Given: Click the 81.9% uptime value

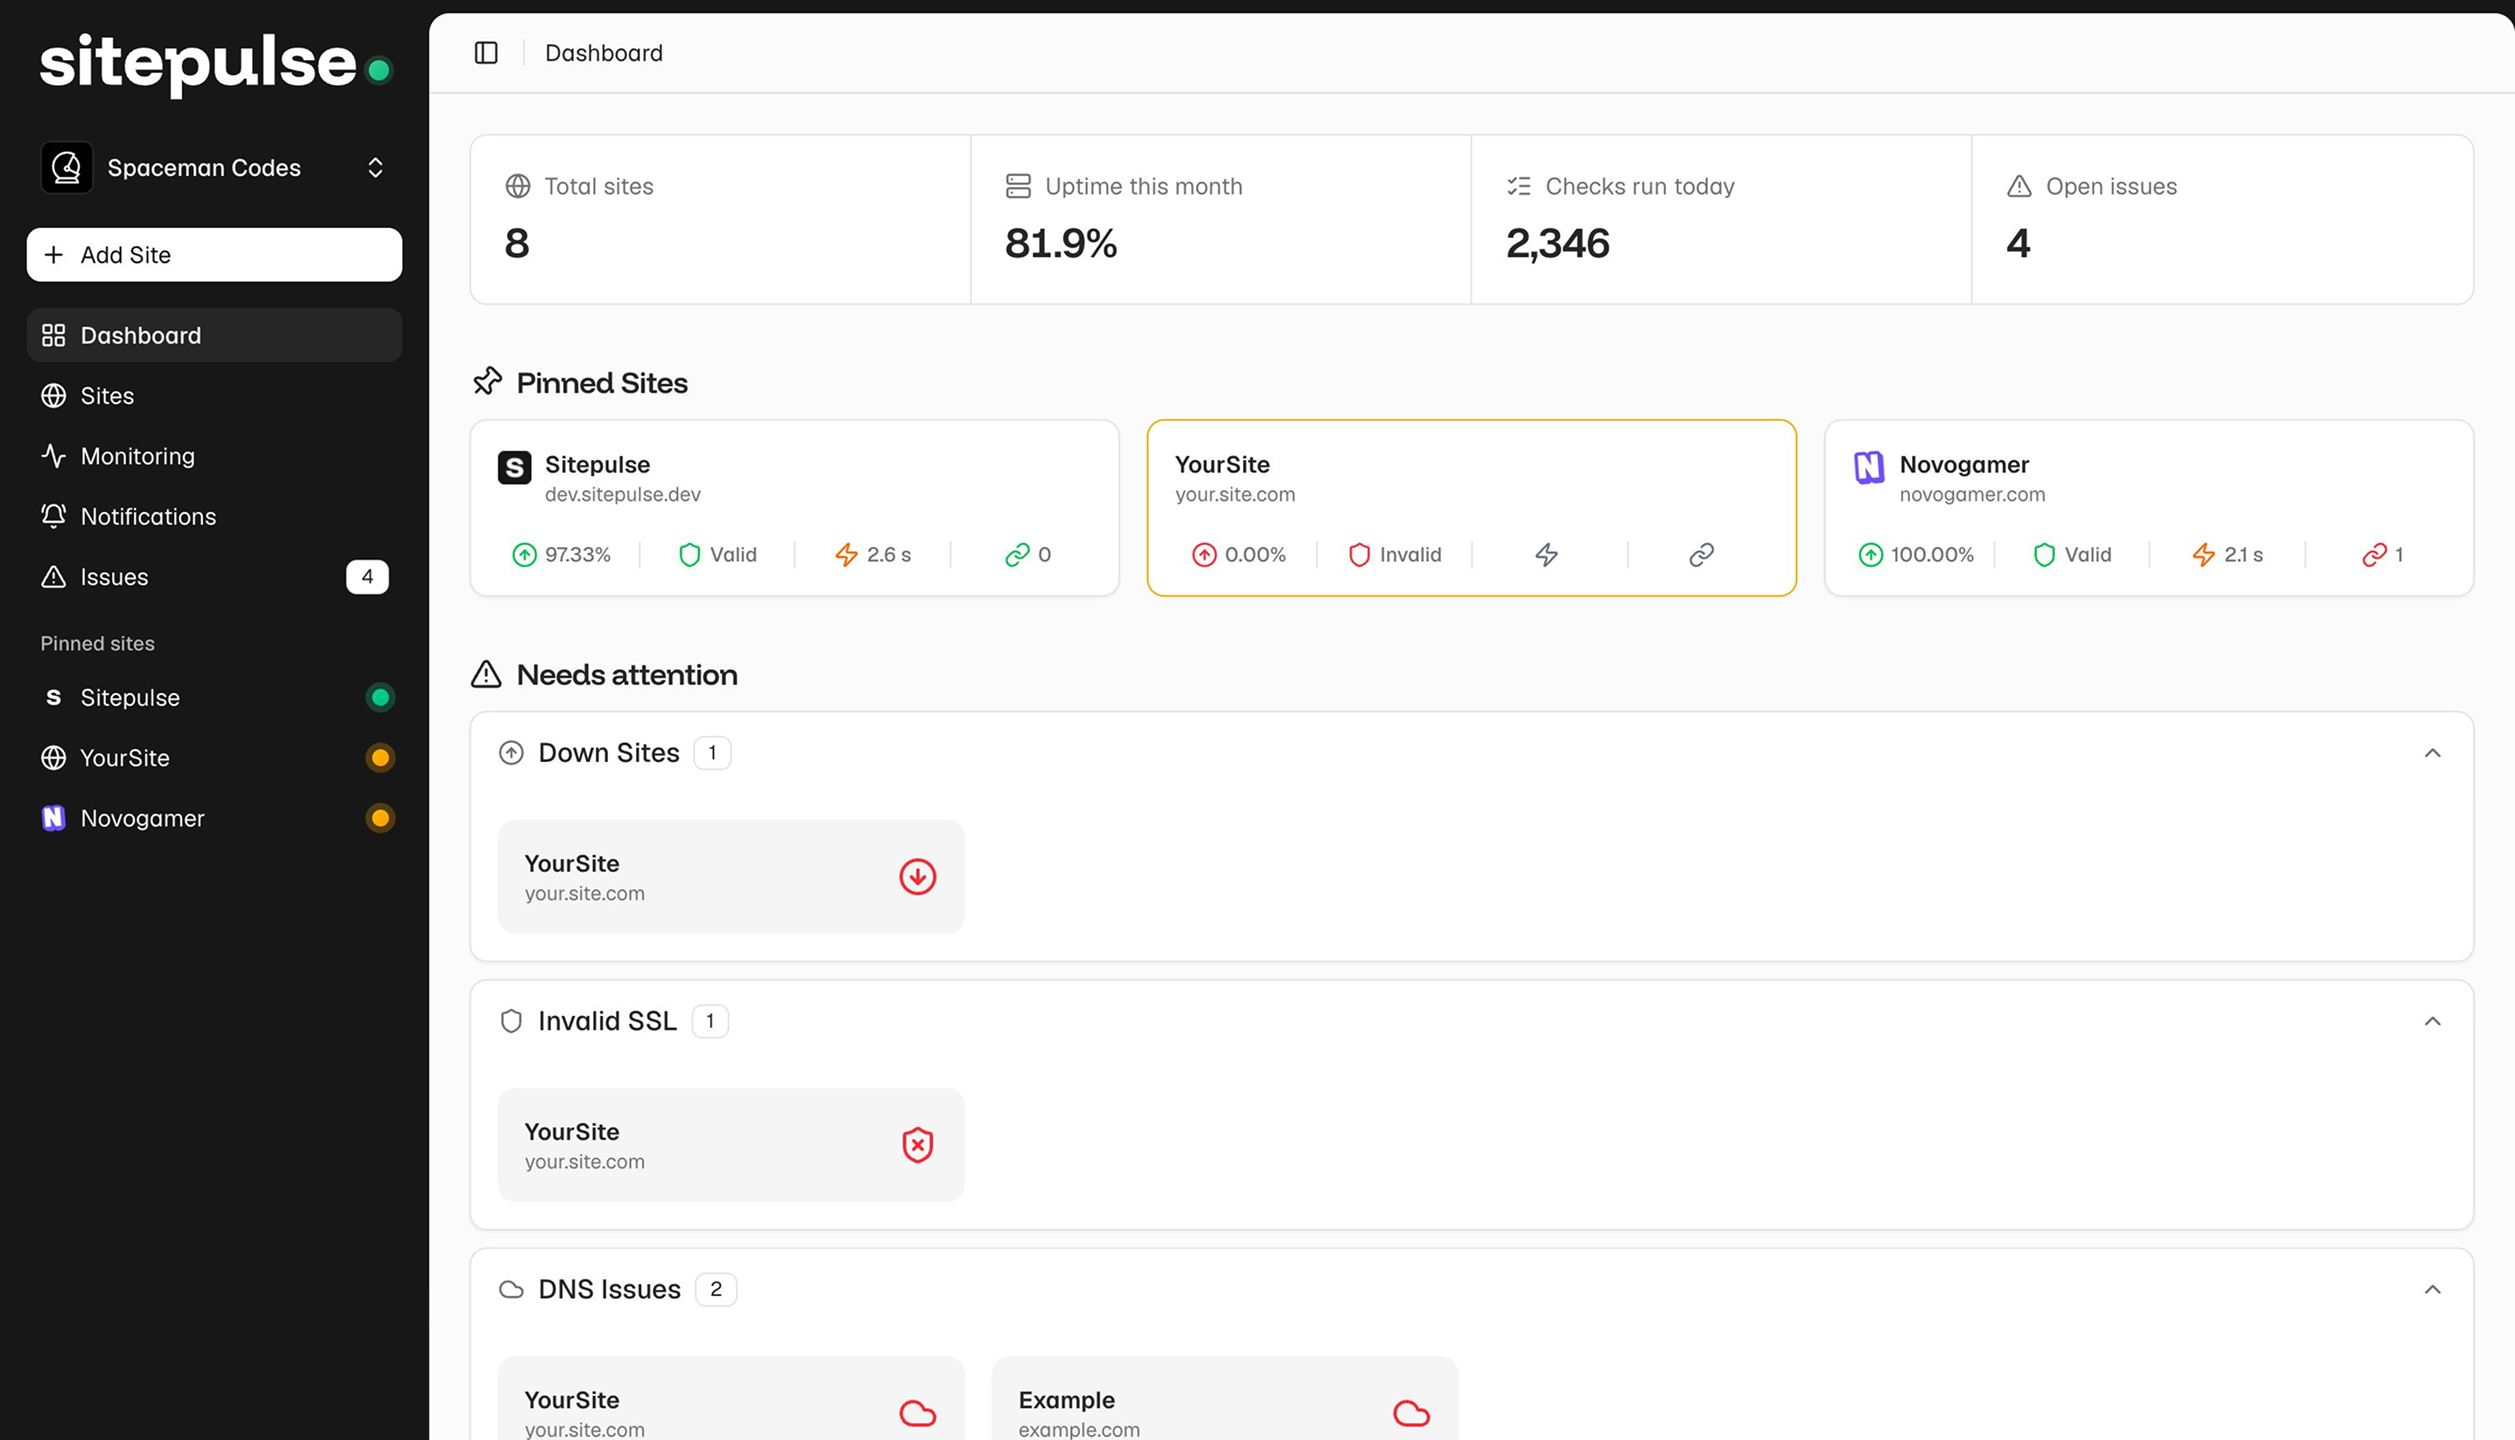Looking at the screenshot, I should pos(1061,243).
